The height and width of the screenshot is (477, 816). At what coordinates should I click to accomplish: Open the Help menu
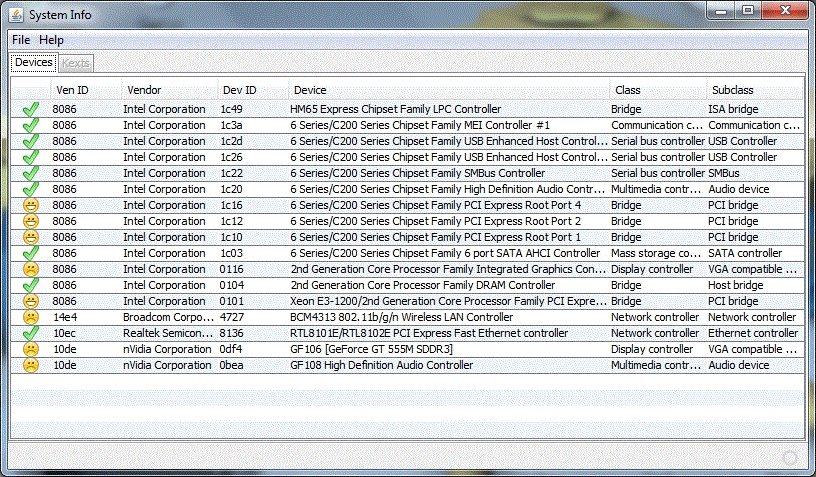pyautogui.click(x=52, y=40)
